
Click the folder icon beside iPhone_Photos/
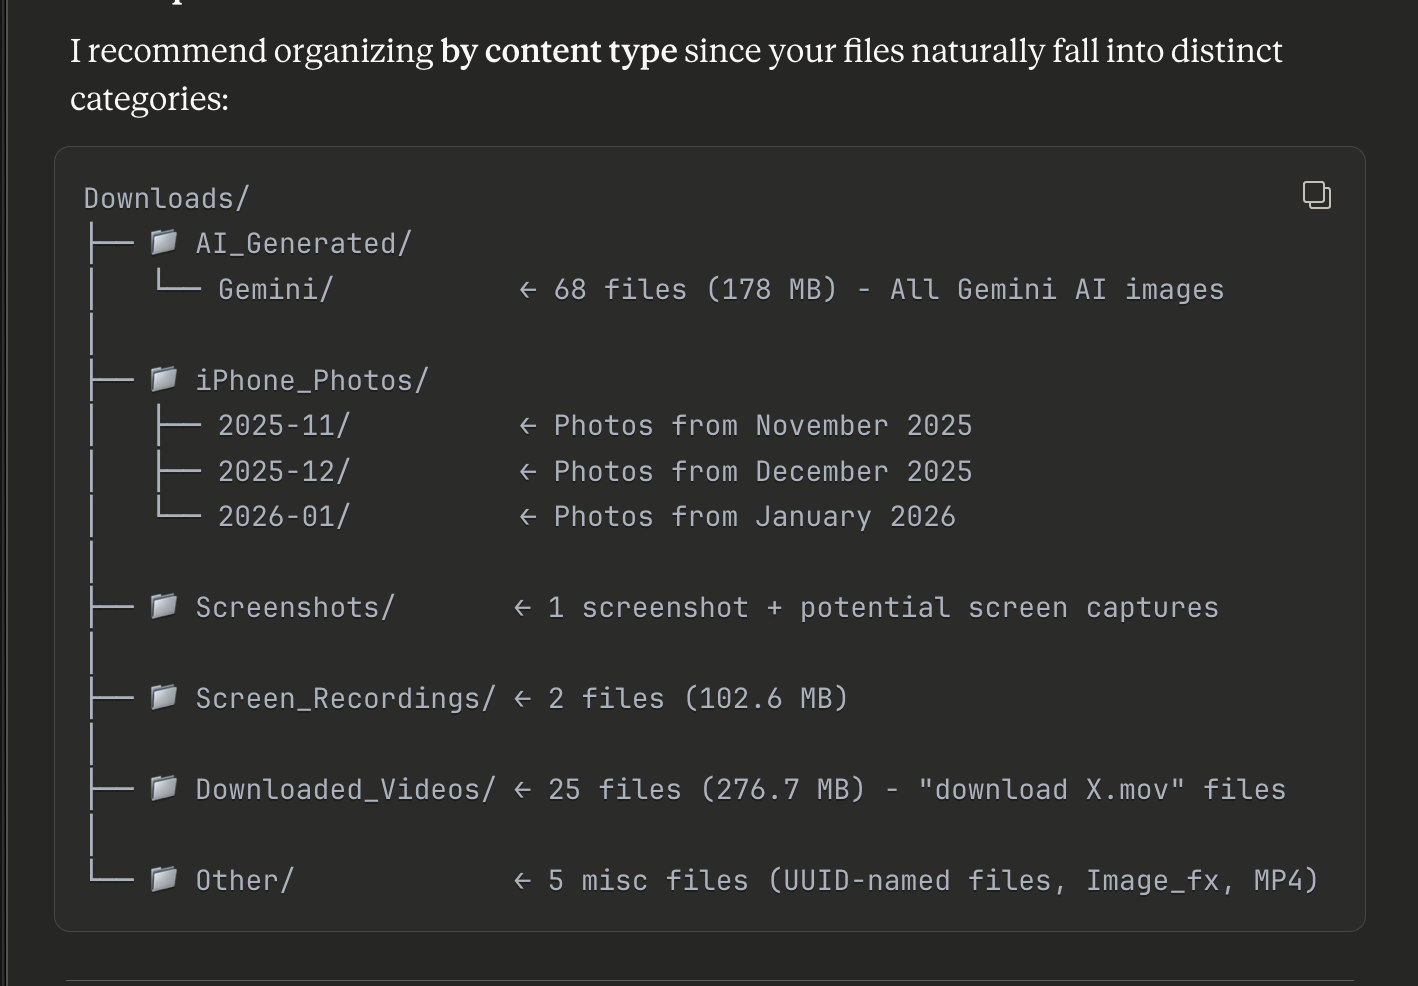164,379
